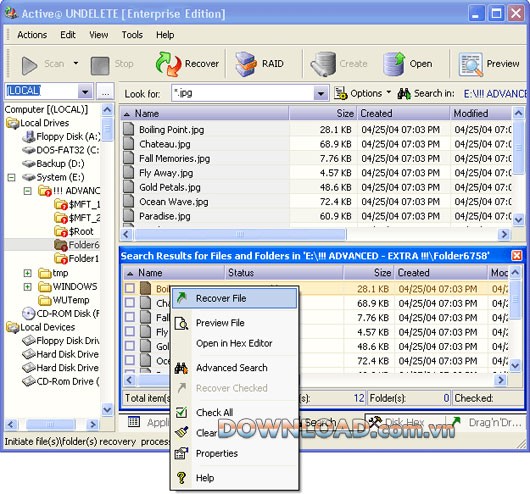Open the View menu
Image resolution: width=530 pixels, height=494 pixels.
pyautogui.click(x=99, y=35)
